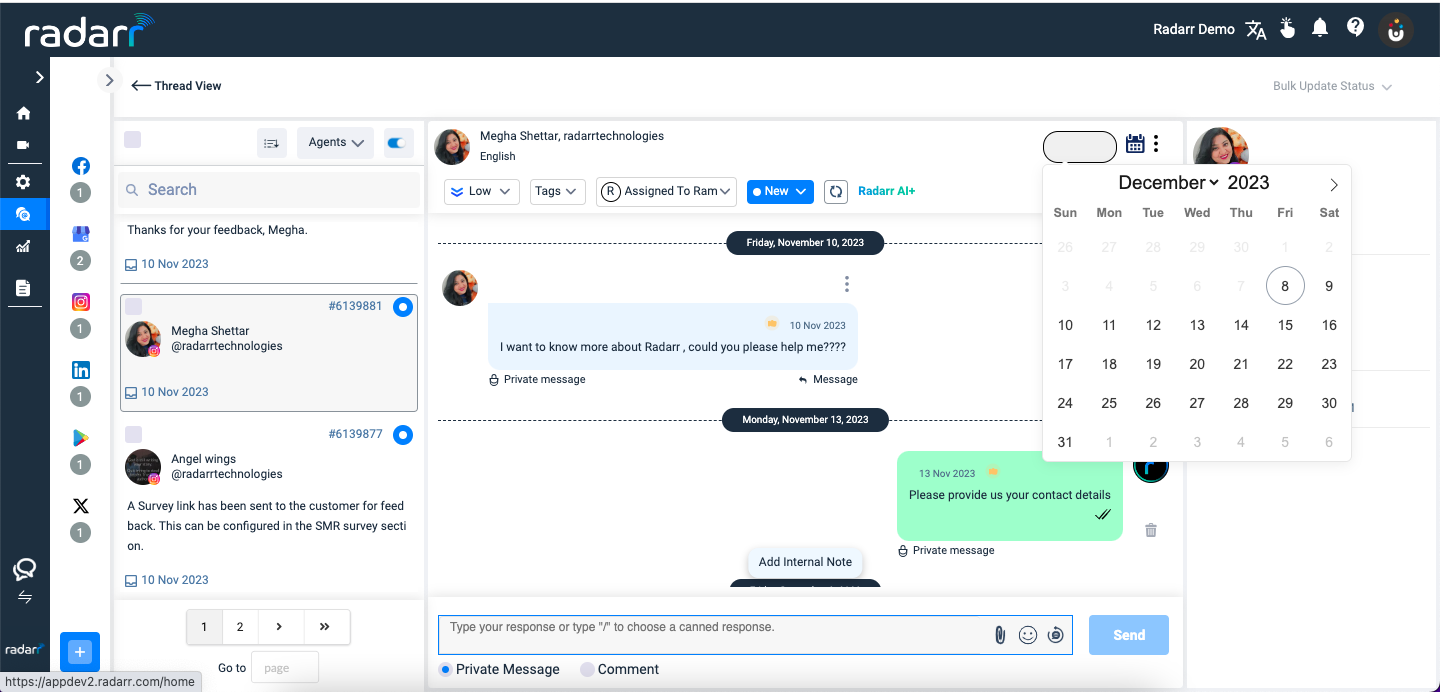This screenshot has width=1440, height=692.
Task: Attach a file with paperclip icon
Action: click(999, 635)
